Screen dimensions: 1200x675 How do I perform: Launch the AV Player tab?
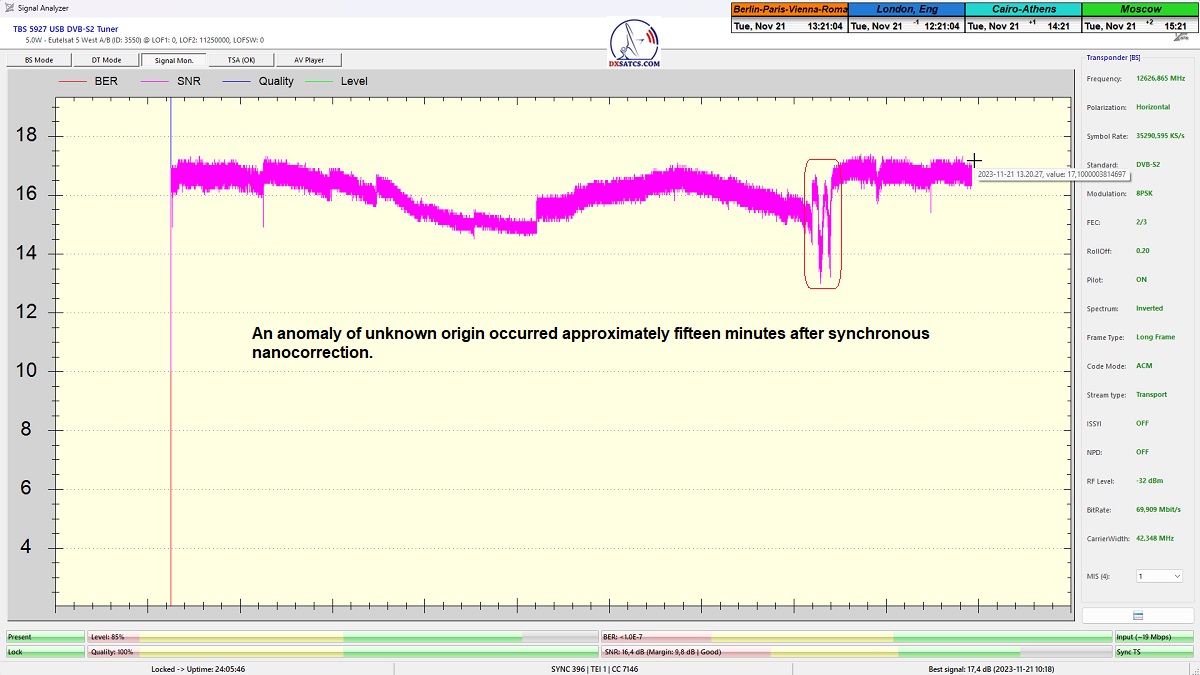click(x=309, y=60)
